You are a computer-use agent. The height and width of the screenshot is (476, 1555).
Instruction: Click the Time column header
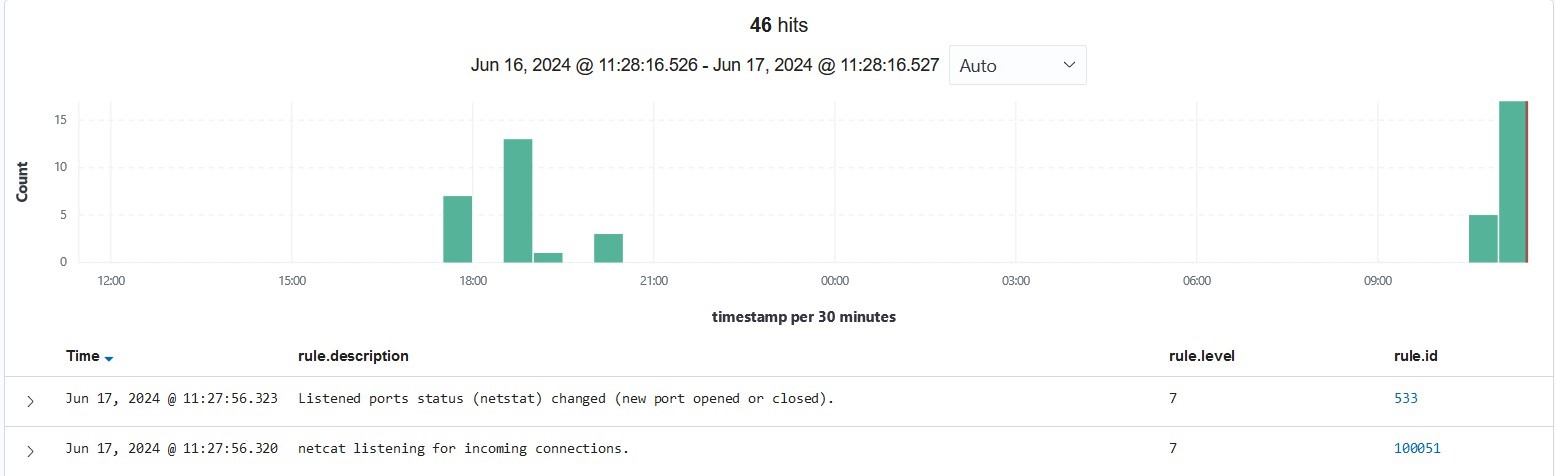[82, 356]
